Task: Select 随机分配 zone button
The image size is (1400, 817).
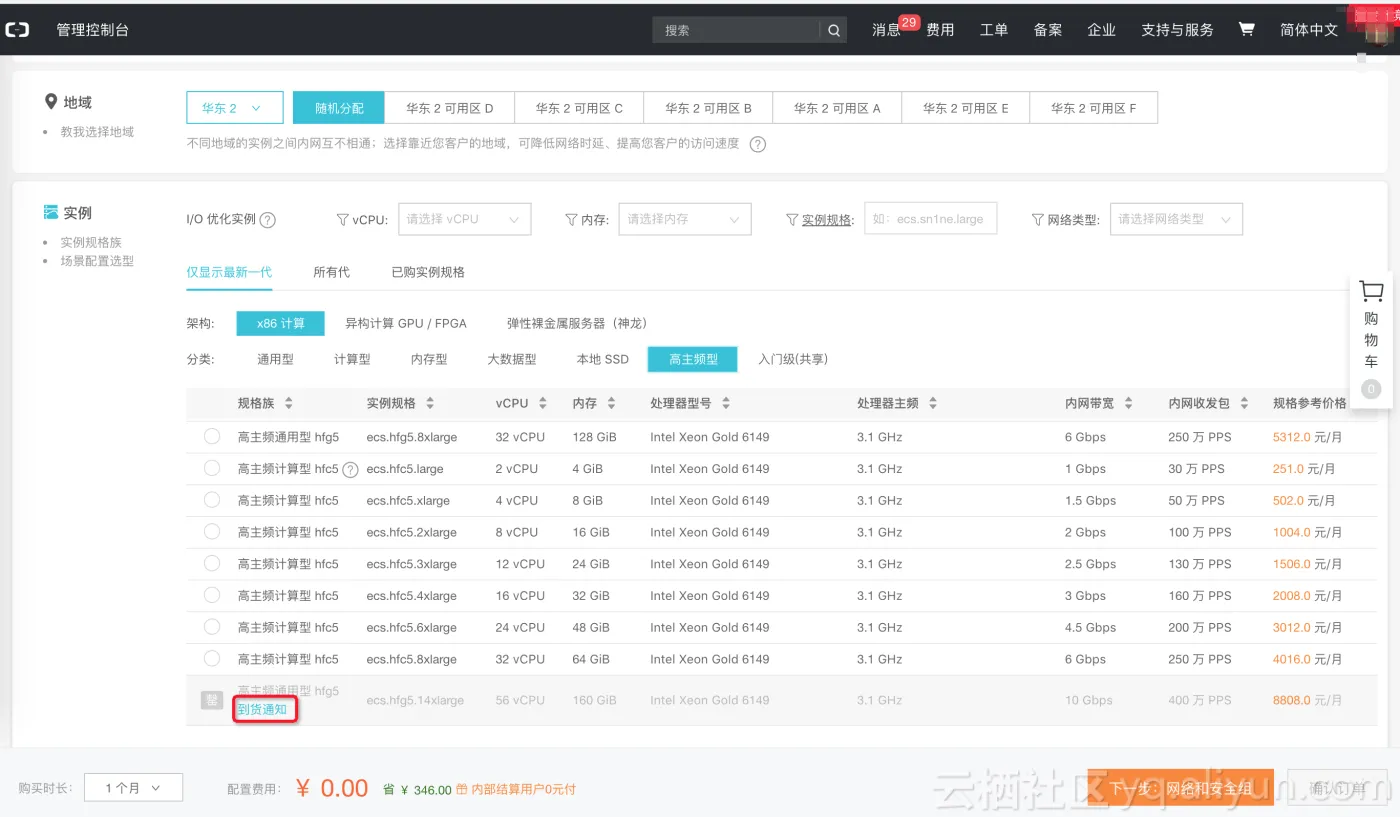Action: pyautogui.click(x=339, y=108)
